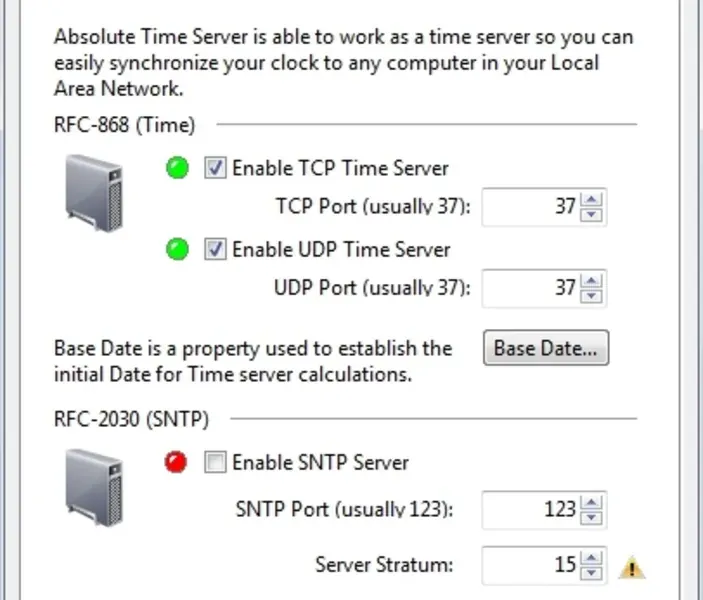Enable the SNTP Server checkbox
This screenshot has height=600, width=703.
click(215, 463)
